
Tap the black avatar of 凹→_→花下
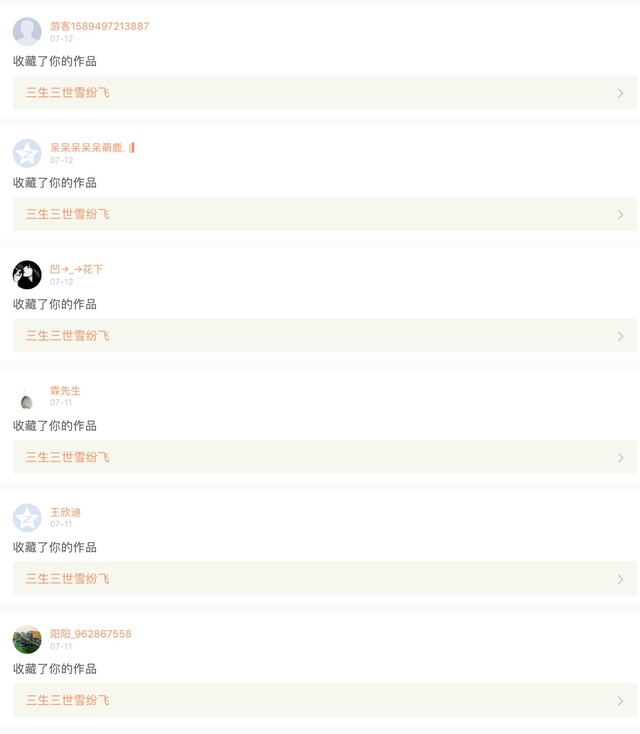click(x=27, y=275)
